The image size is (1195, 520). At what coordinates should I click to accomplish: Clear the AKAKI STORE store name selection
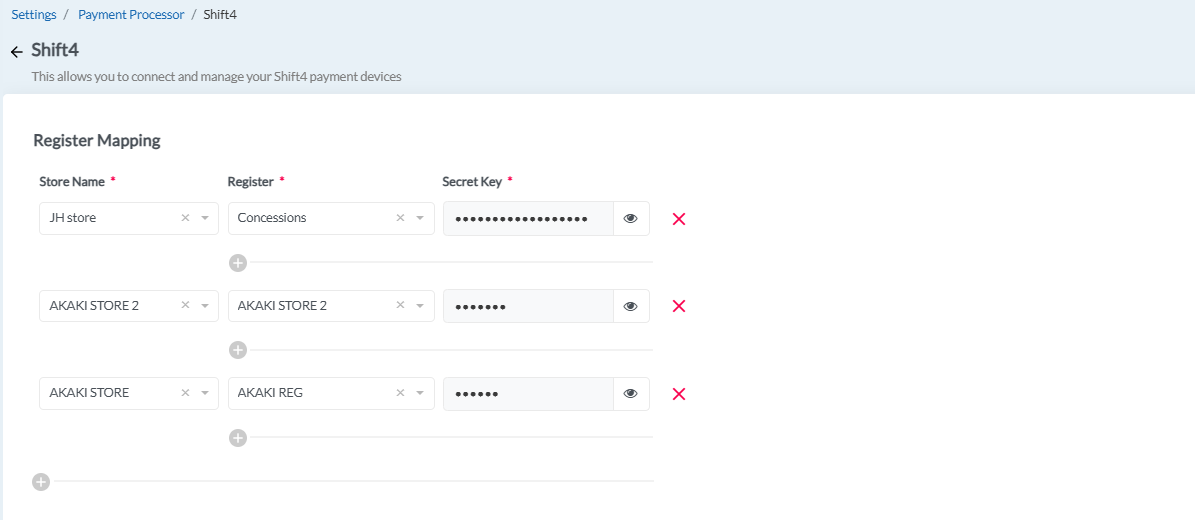click(x=185, y=393)
